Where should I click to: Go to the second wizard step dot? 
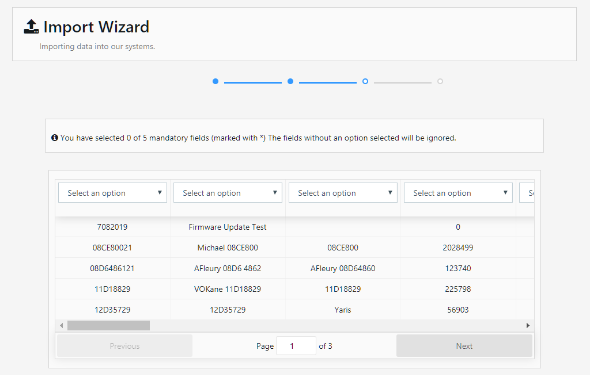290,81
